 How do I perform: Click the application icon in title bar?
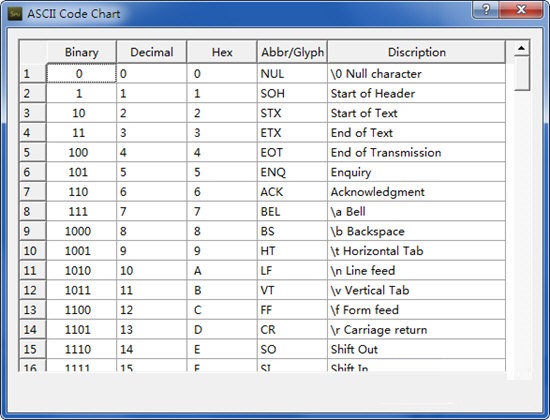(x=15, y=14)
